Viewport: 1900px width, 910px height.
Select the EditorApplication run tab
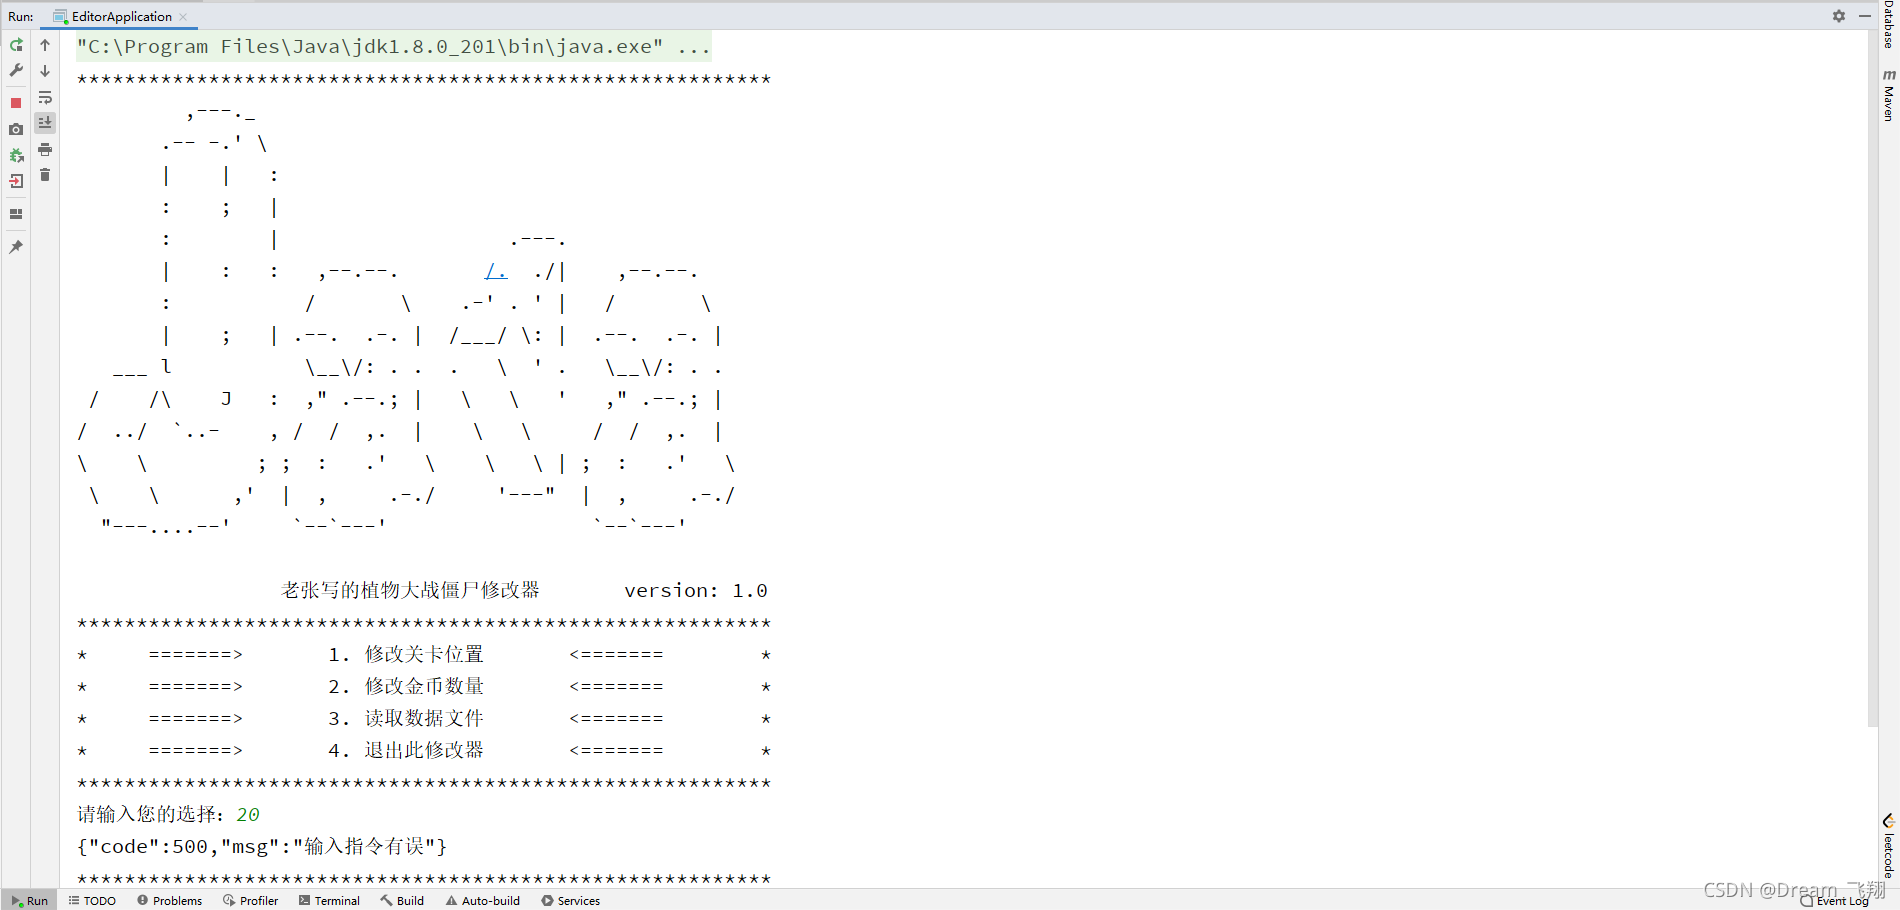121,17
